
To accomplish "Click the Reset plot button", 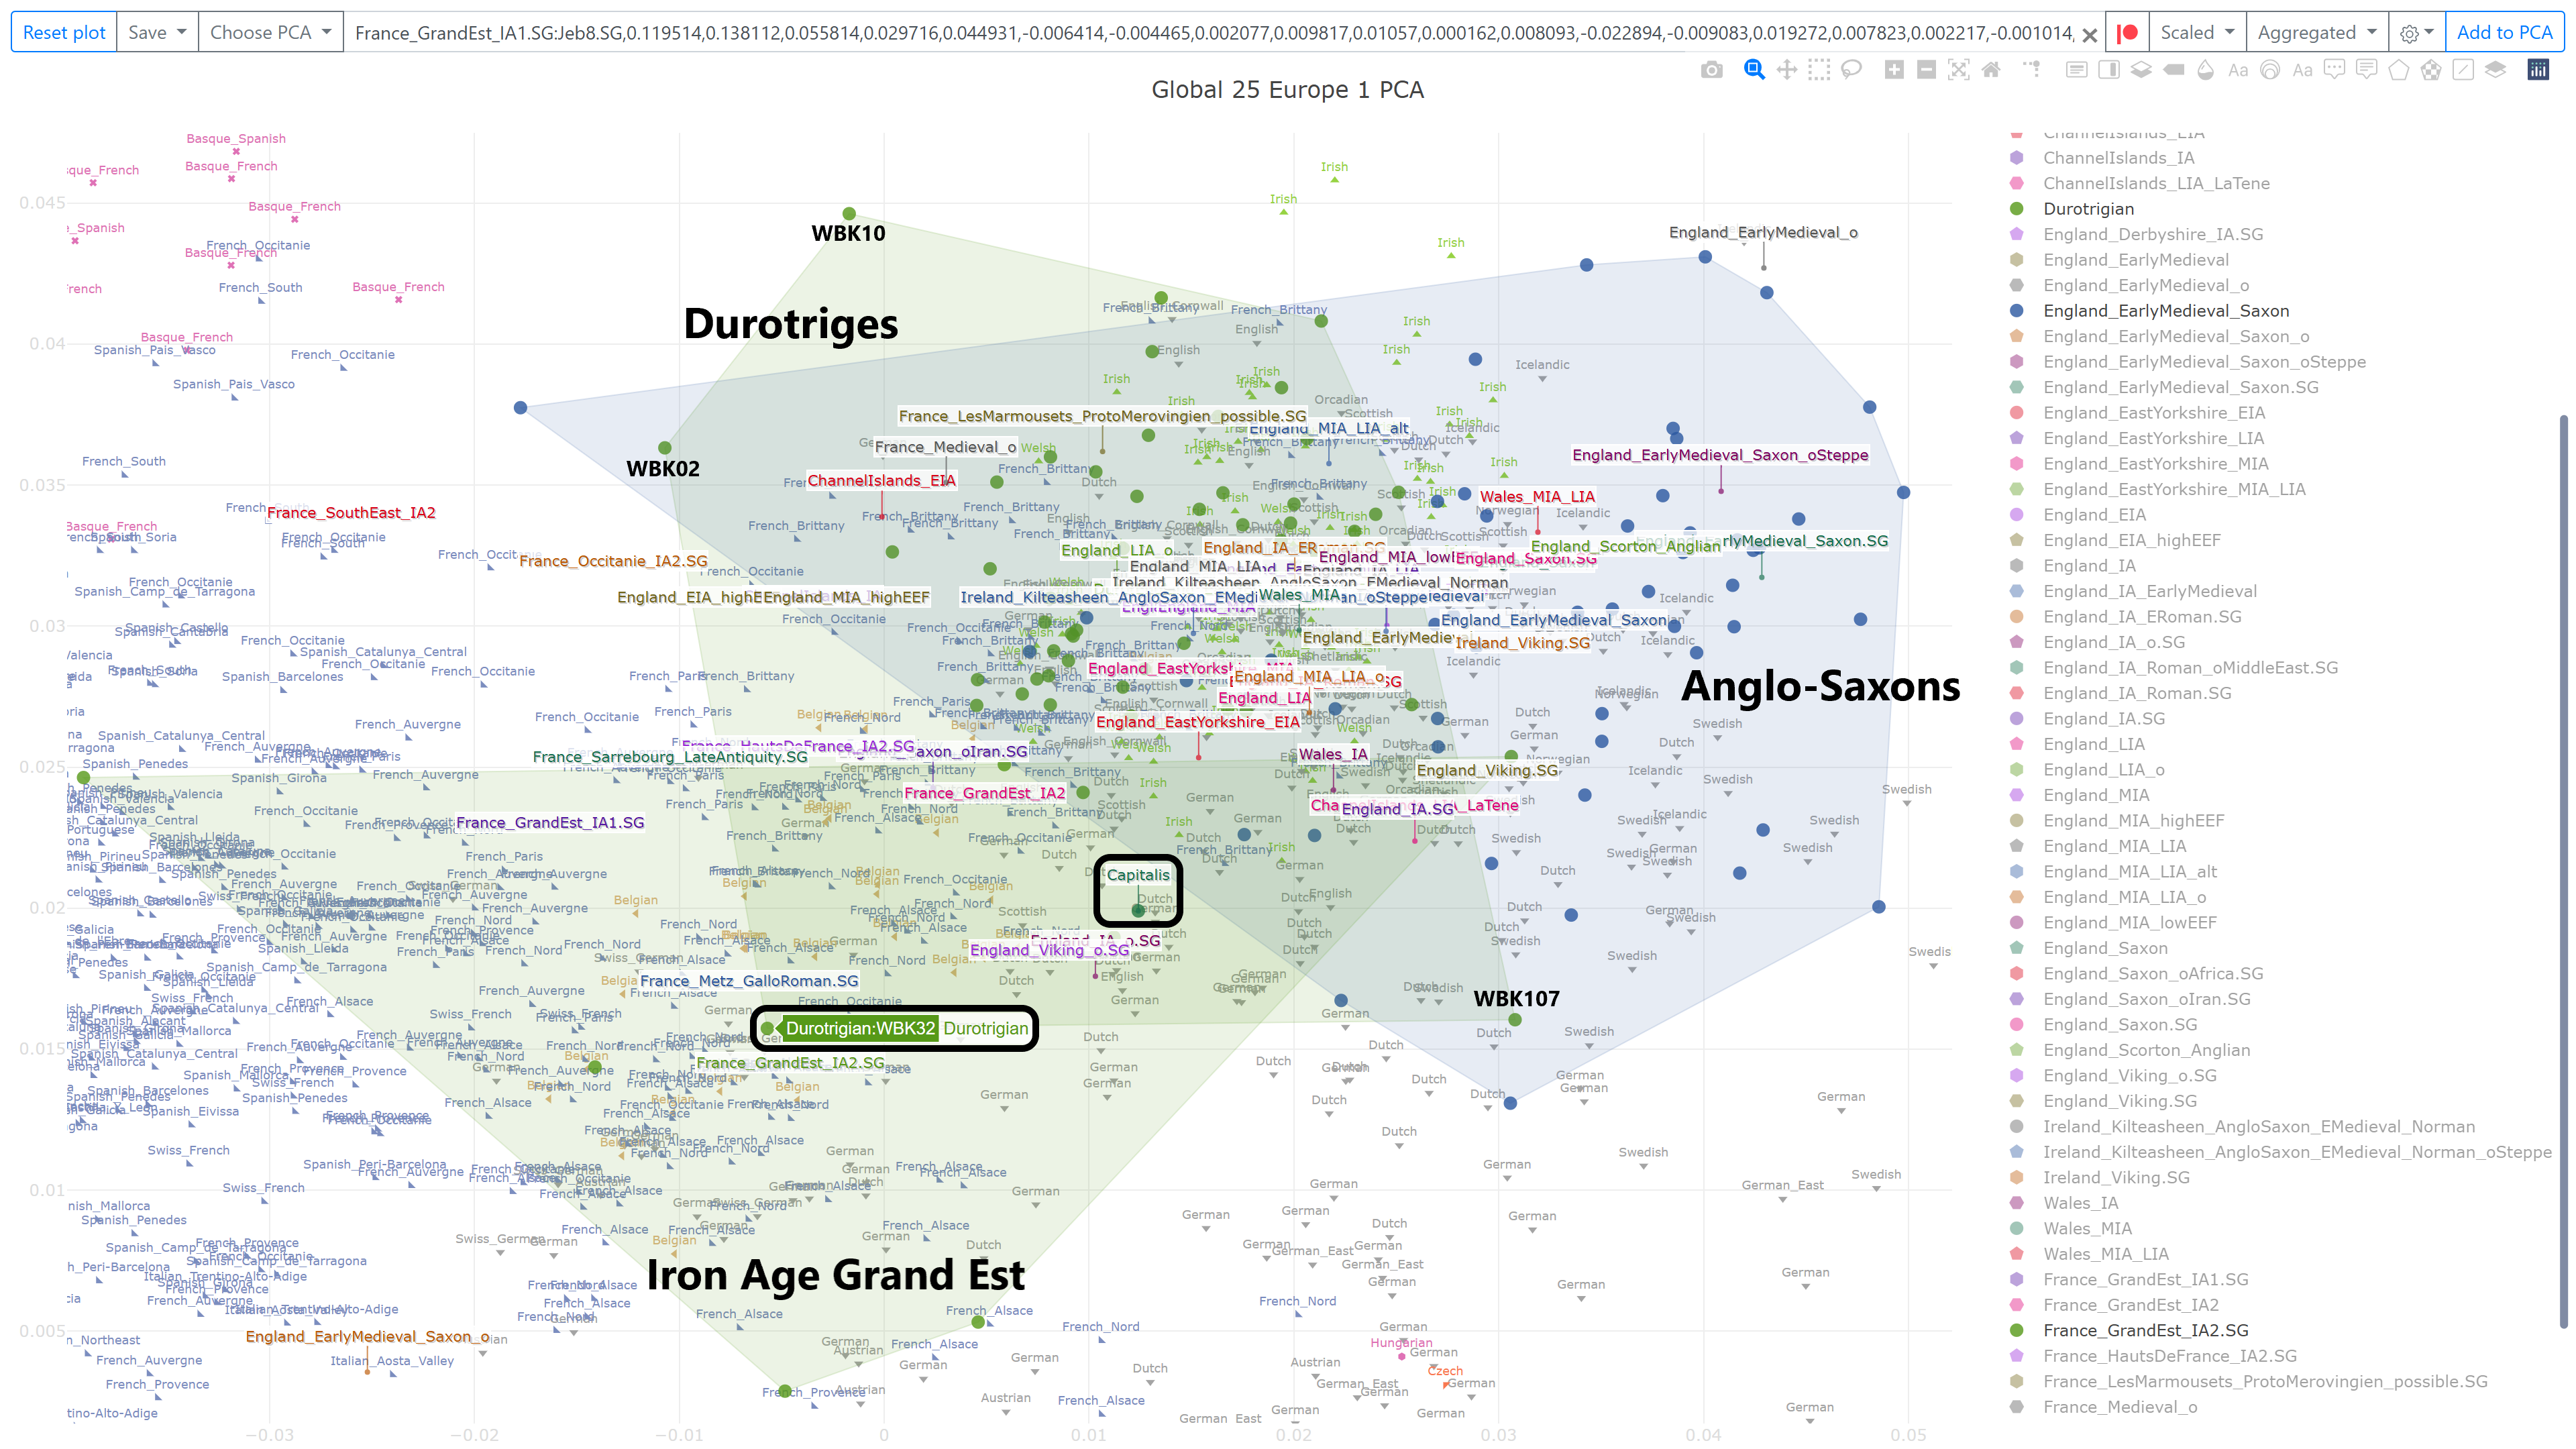I will coord(64,32).
